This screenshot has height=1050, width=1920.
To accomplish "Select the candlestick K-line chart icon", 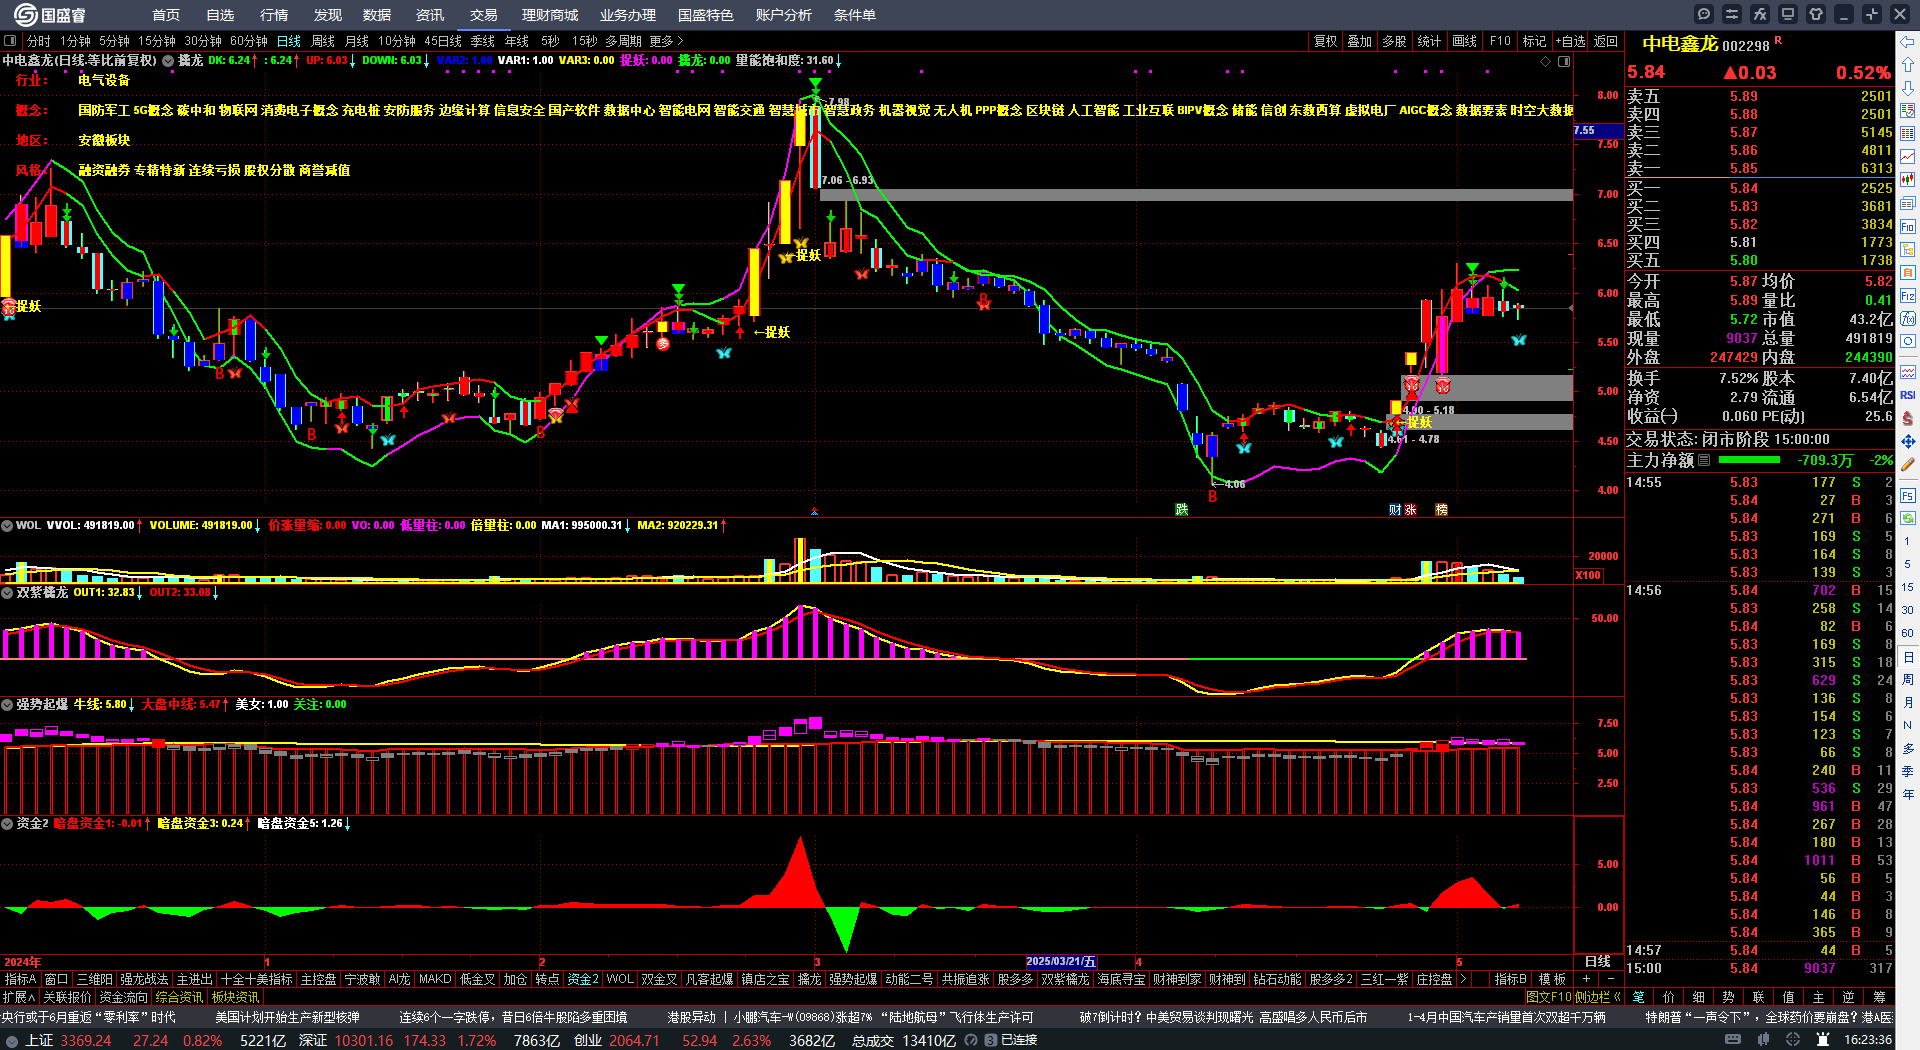I will click(1908, 180).
